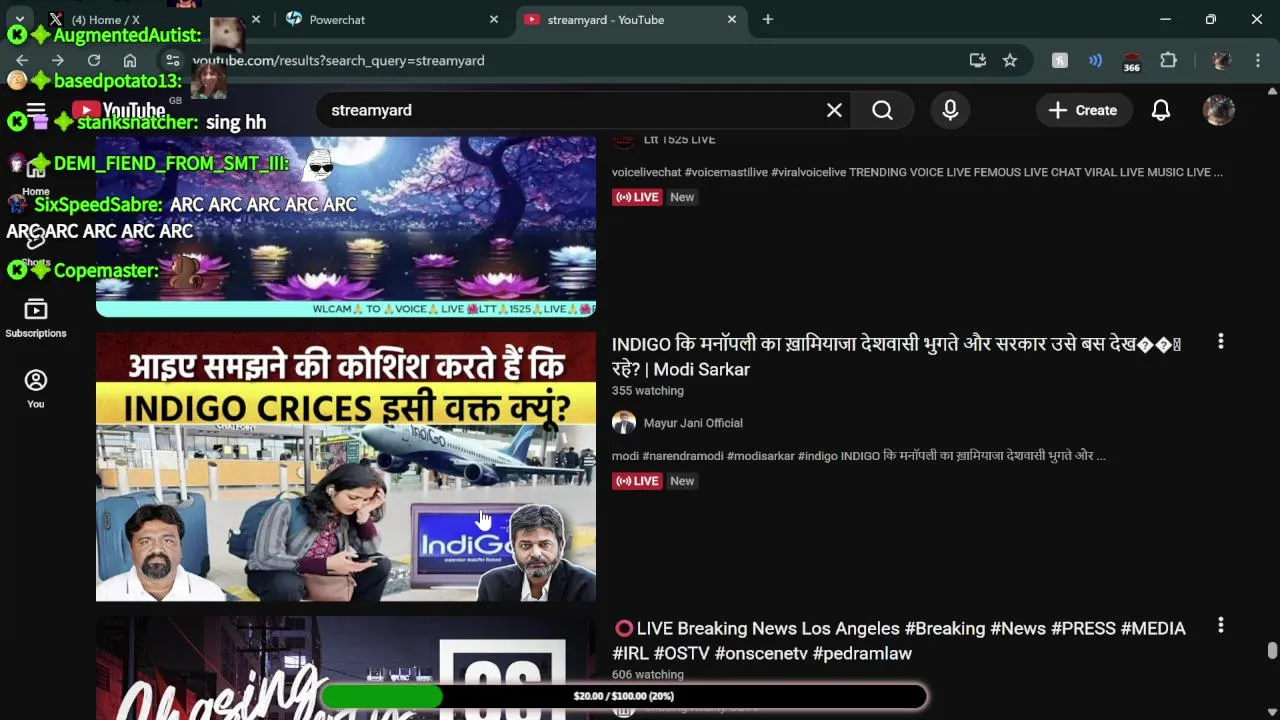
Task: Visit the Mayur Jani Official channel
Action: pos(693,423)
